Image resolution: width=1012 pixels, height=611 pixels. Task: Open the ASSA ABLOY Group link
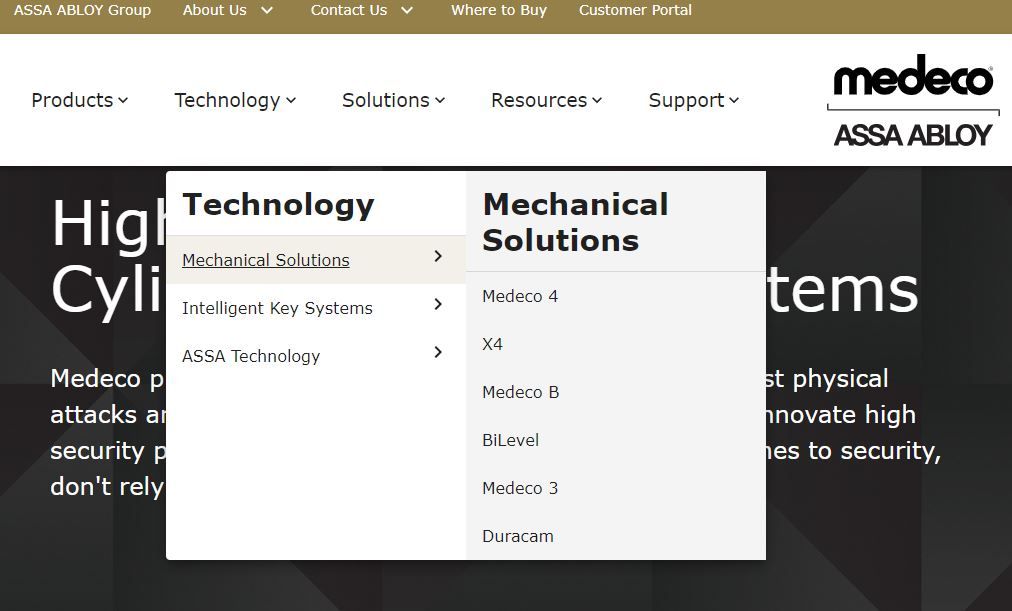tap(82, 10)
